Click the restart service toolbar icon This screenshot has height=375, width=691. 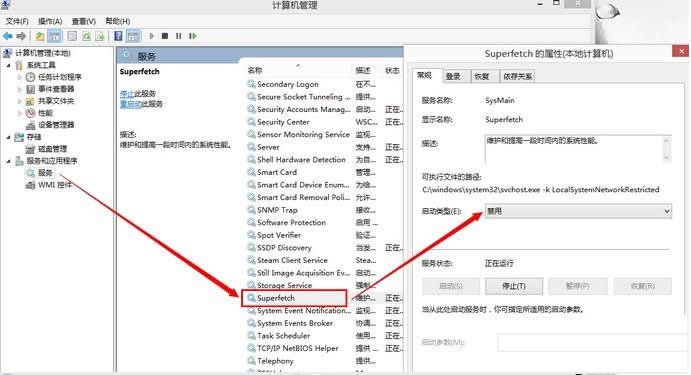tap(193, 36)
